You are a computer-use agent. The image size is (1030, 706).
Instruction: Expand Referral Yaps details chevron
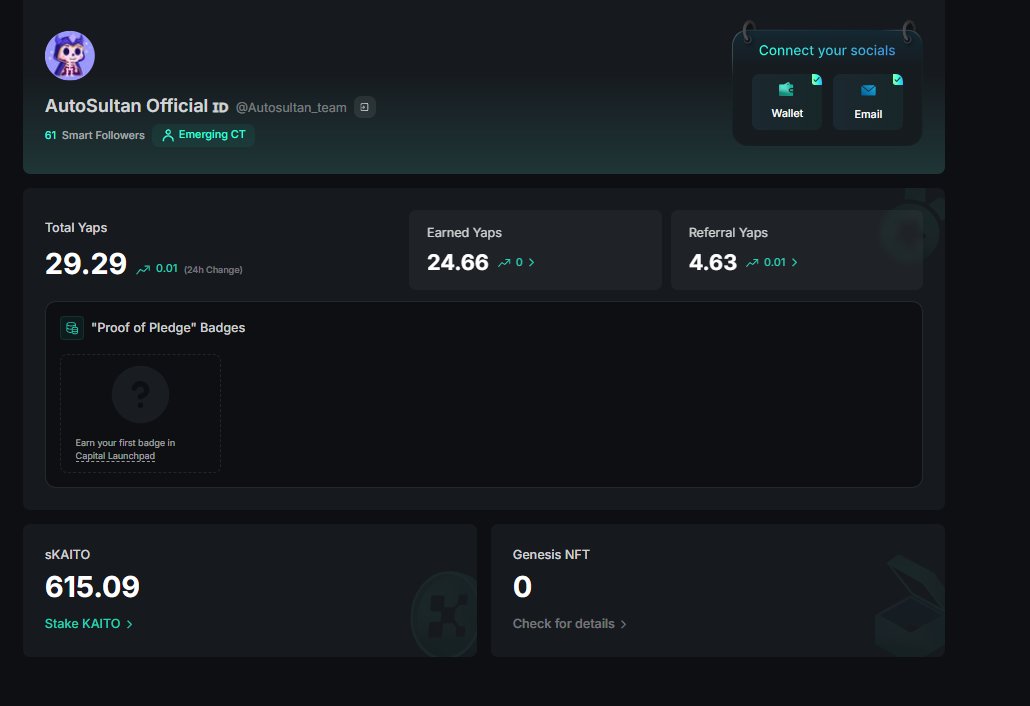[x=794, y=263]
